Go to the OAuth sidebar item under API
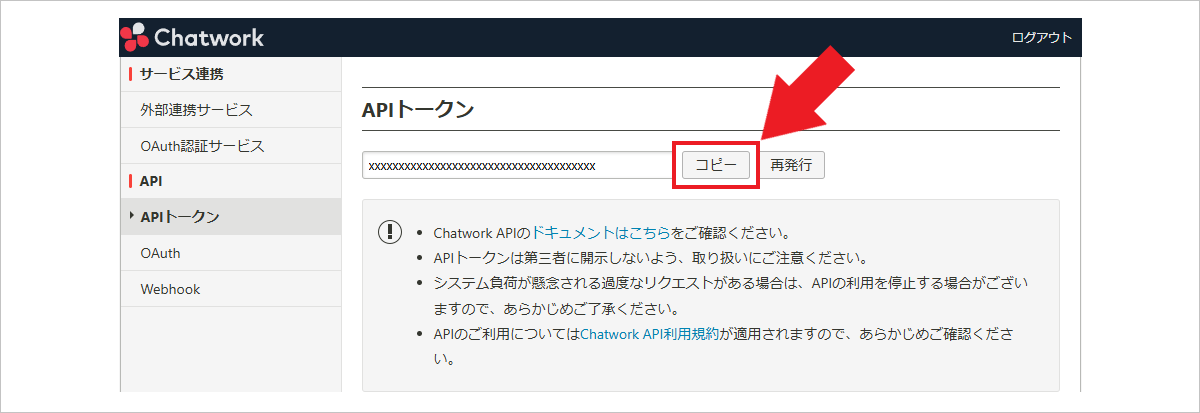 tap(160, 253)
